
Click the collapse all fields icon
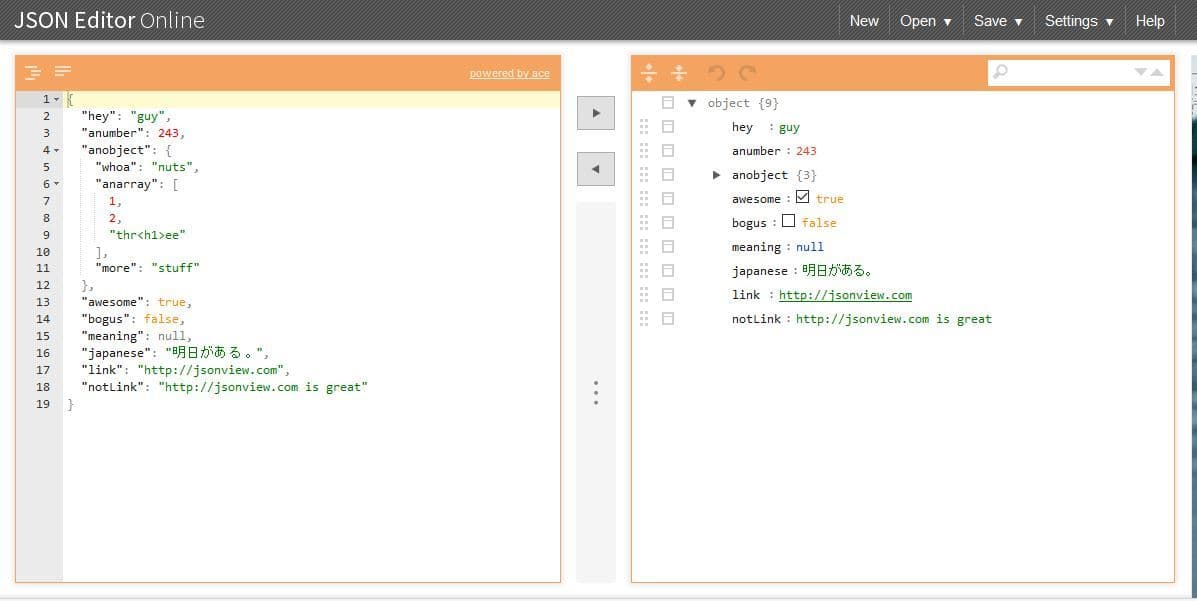click(679, 73)
